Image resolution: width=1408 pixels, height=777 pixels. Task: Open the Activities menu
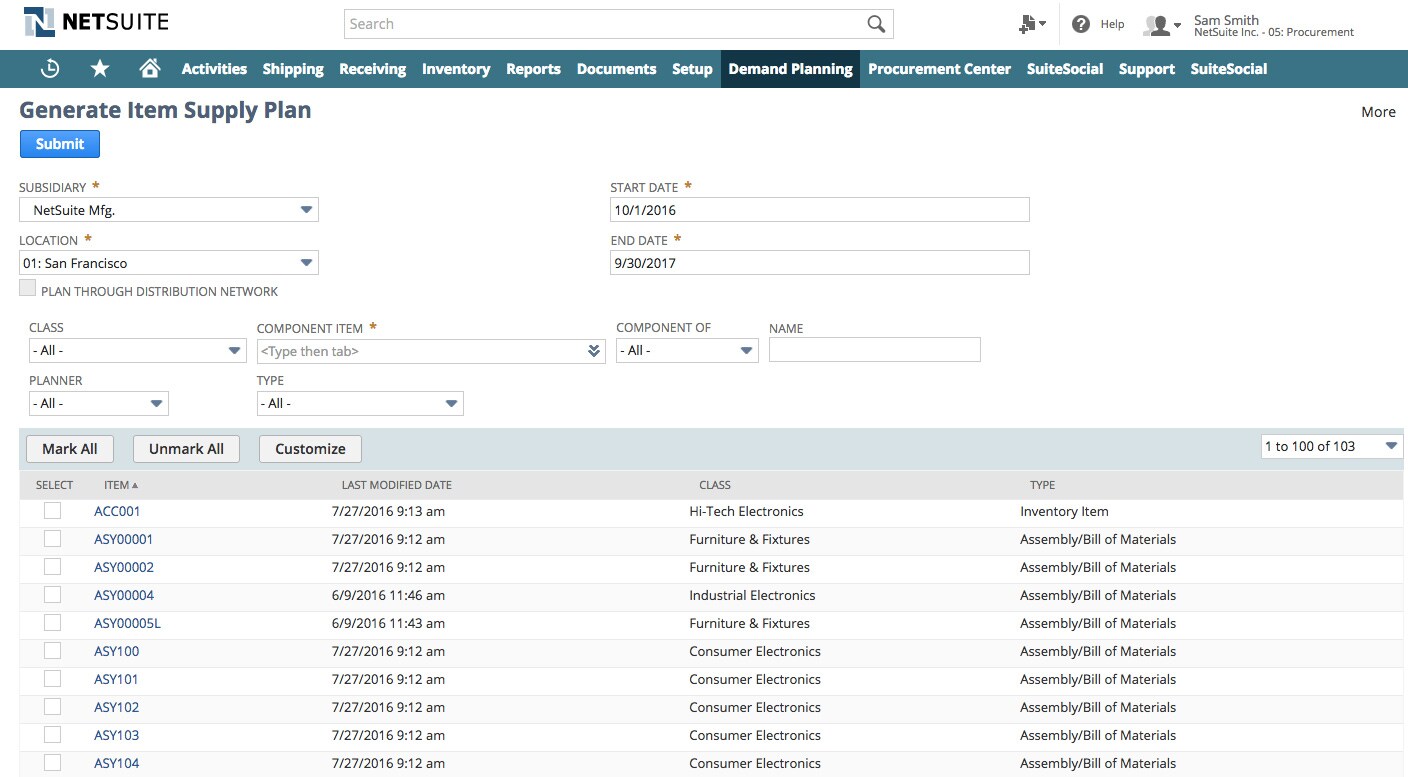click(x=214, y=69)
